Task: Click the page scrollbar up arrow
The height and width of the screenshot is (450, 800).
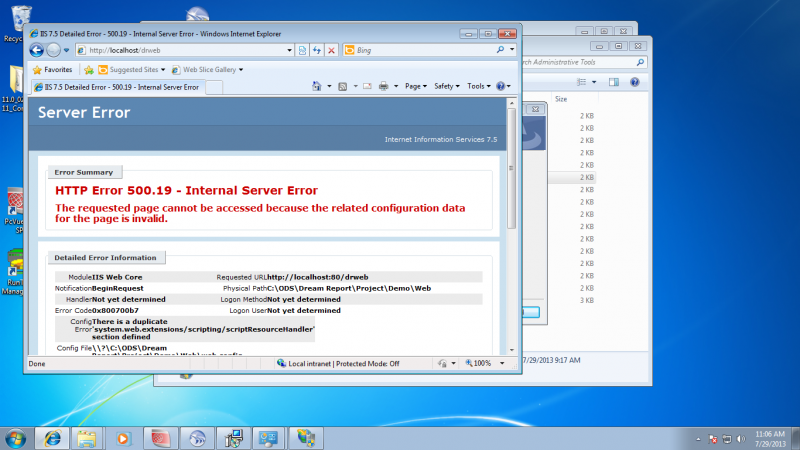Action: [x=512, y=103]
